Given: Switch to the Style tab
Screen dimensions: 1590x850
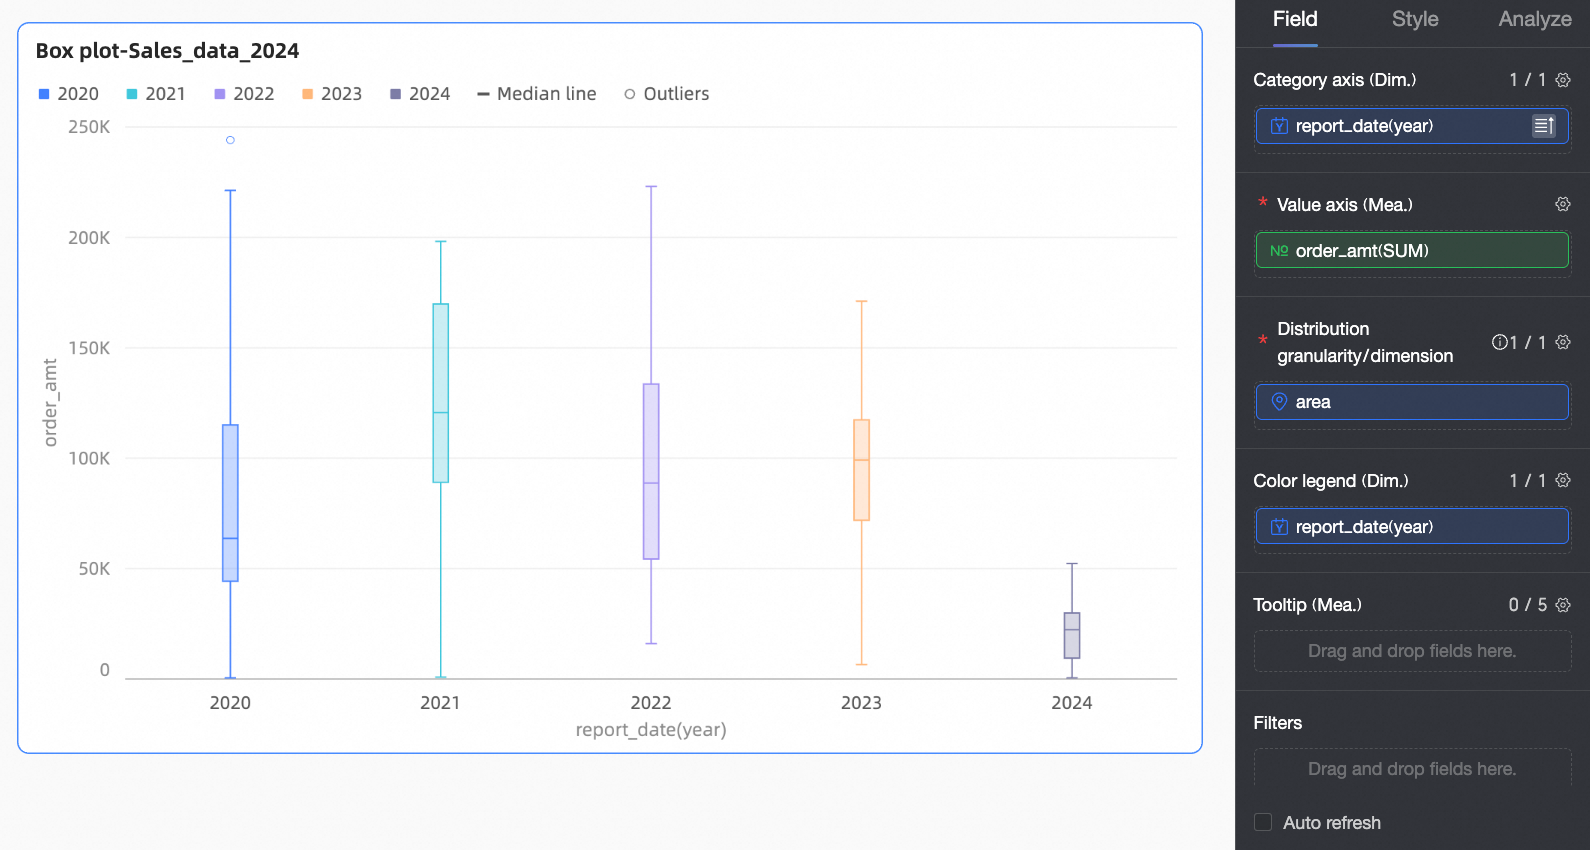Looking at the screenshot, I should pyautogui.click(x=1415, y=19).
